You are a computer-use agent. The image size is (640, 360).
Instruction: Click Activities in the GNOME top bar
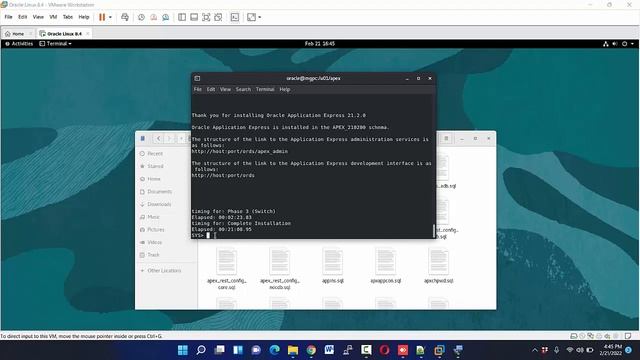pyautogui.click(x=19, y=44)
